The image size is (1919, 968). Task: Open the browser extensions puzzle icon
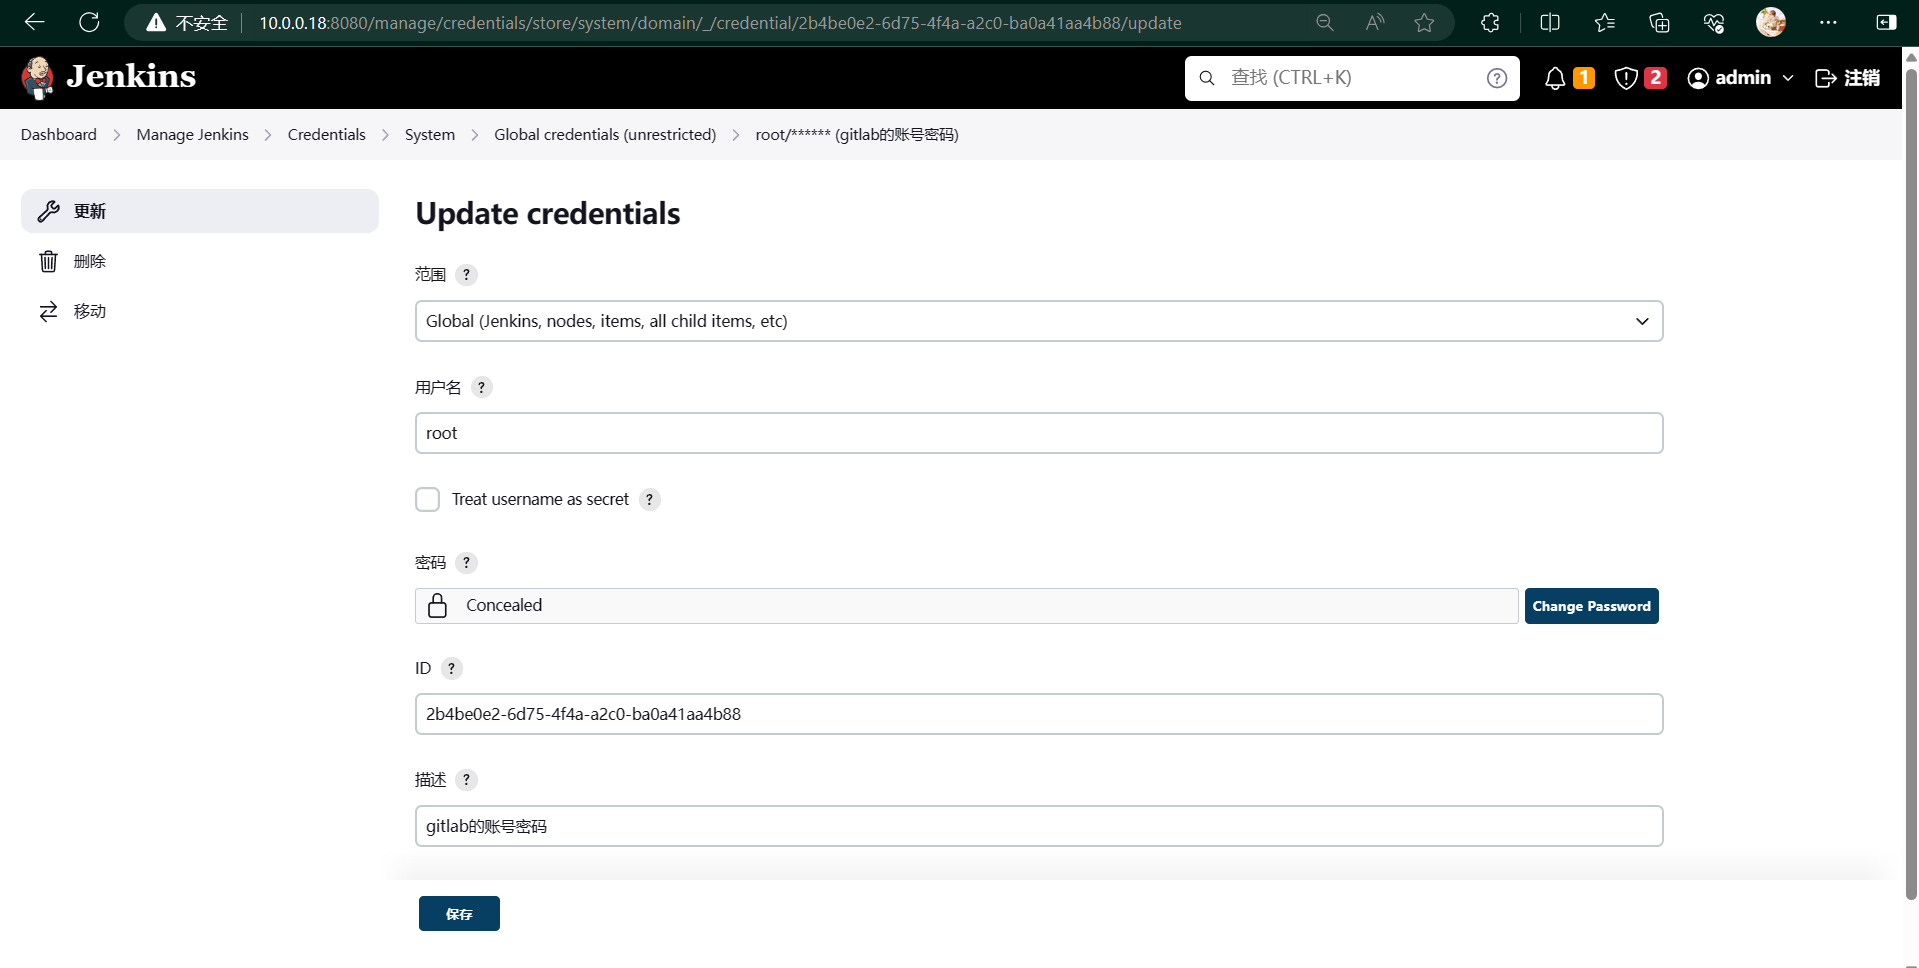click(x=1490, y=22)
